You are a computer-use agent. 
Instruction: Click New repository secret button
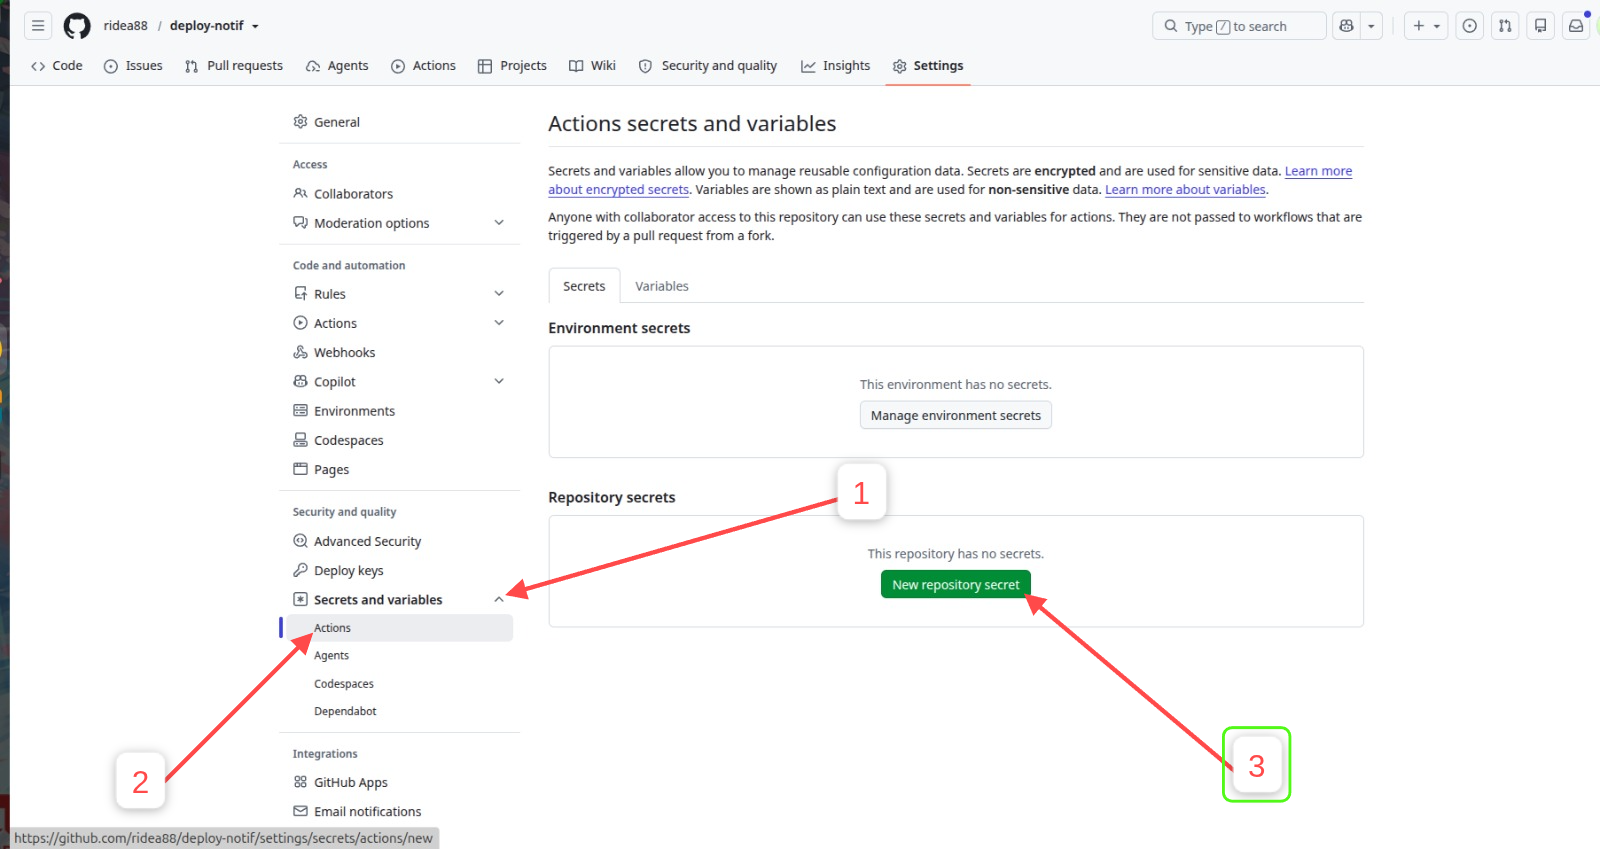tap(956, 585)
